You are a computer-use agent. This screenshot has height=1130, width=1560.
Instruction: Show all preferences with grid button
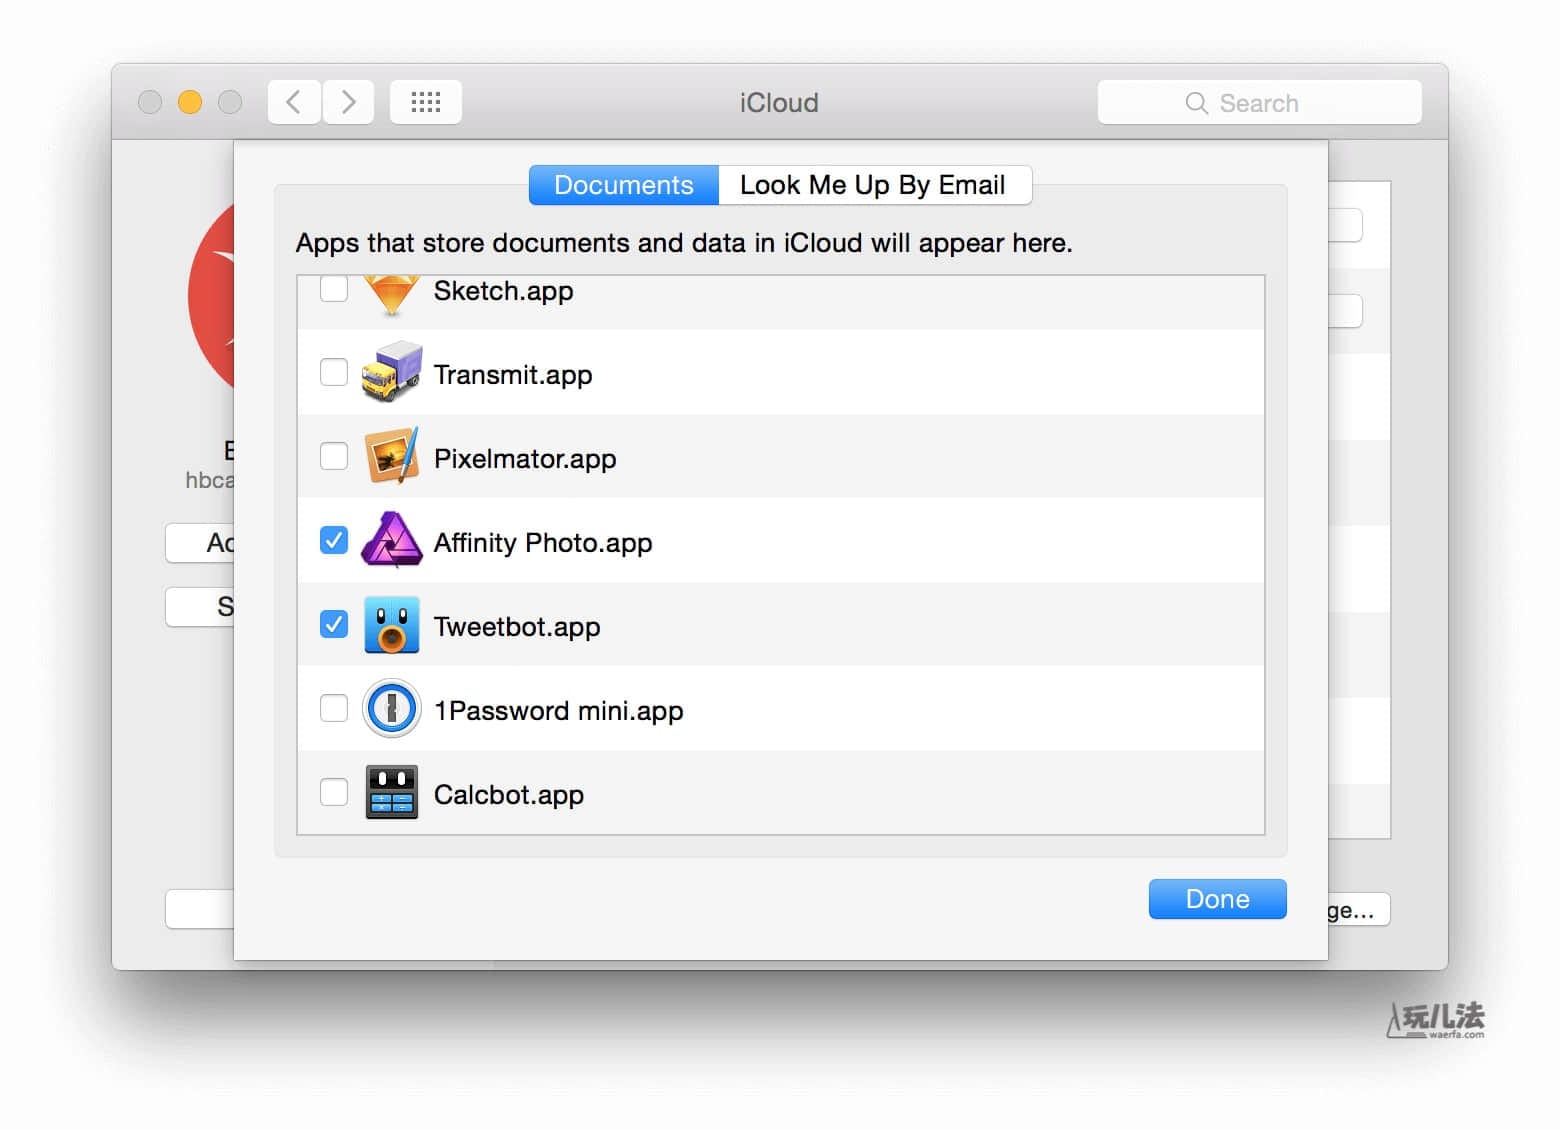tap(426, 102)
